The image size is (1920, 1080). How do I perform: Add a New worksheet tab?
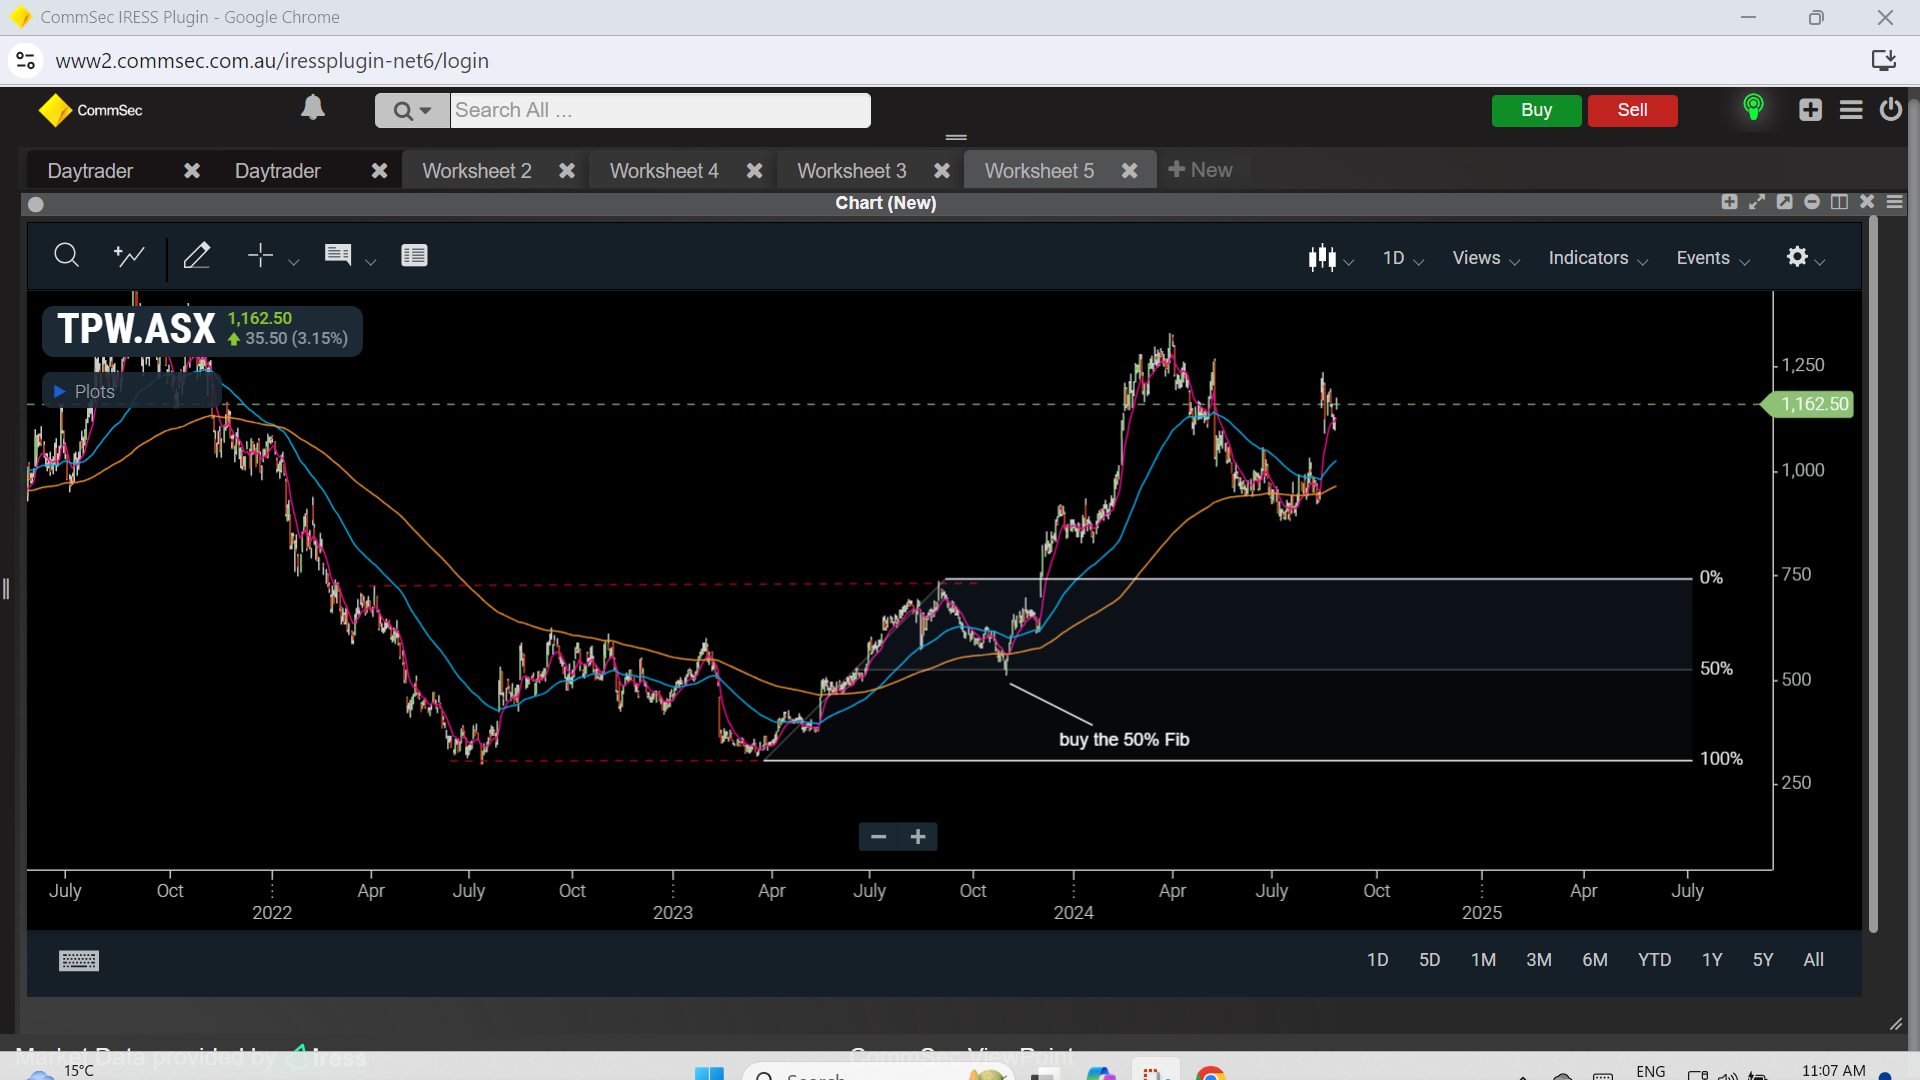(x=1200, y=170)
